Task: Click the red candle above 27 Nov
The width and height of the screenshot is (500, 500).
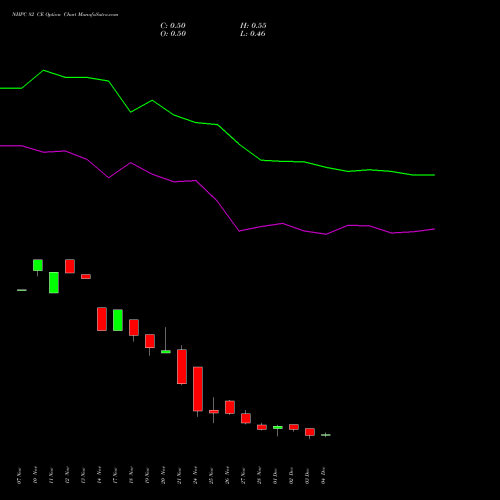Action: 246,418
